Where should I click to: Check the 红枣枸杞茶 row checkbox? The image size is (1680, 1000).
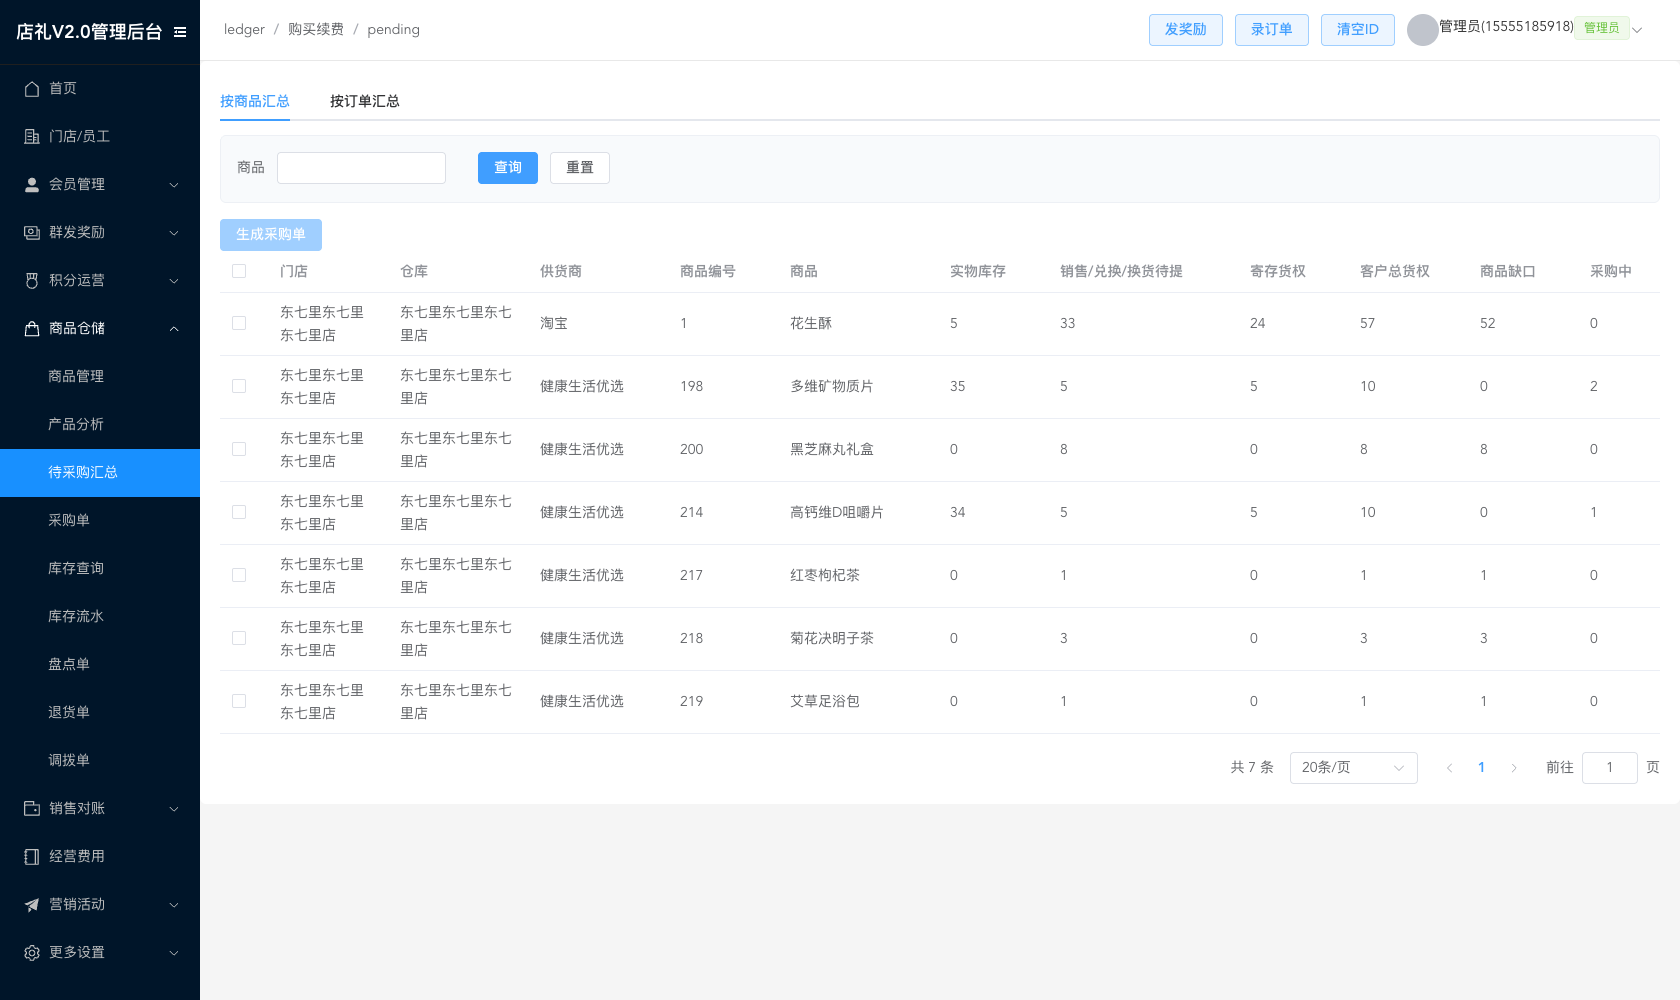[239, 575]
